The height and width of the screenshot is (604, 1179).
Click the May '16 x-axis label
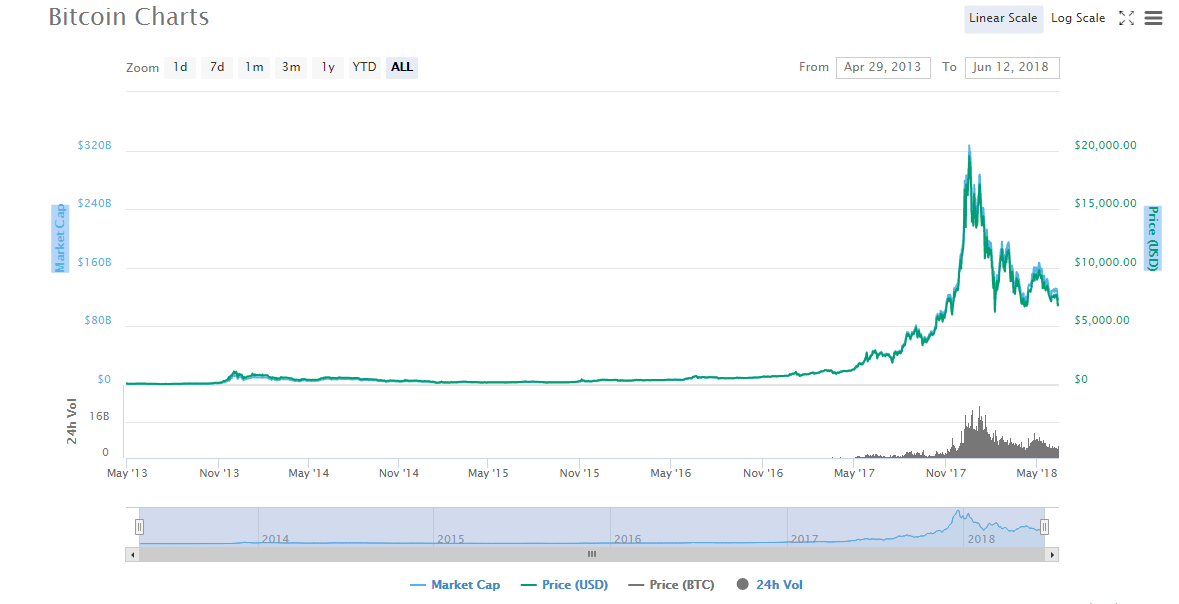(671, 473)
